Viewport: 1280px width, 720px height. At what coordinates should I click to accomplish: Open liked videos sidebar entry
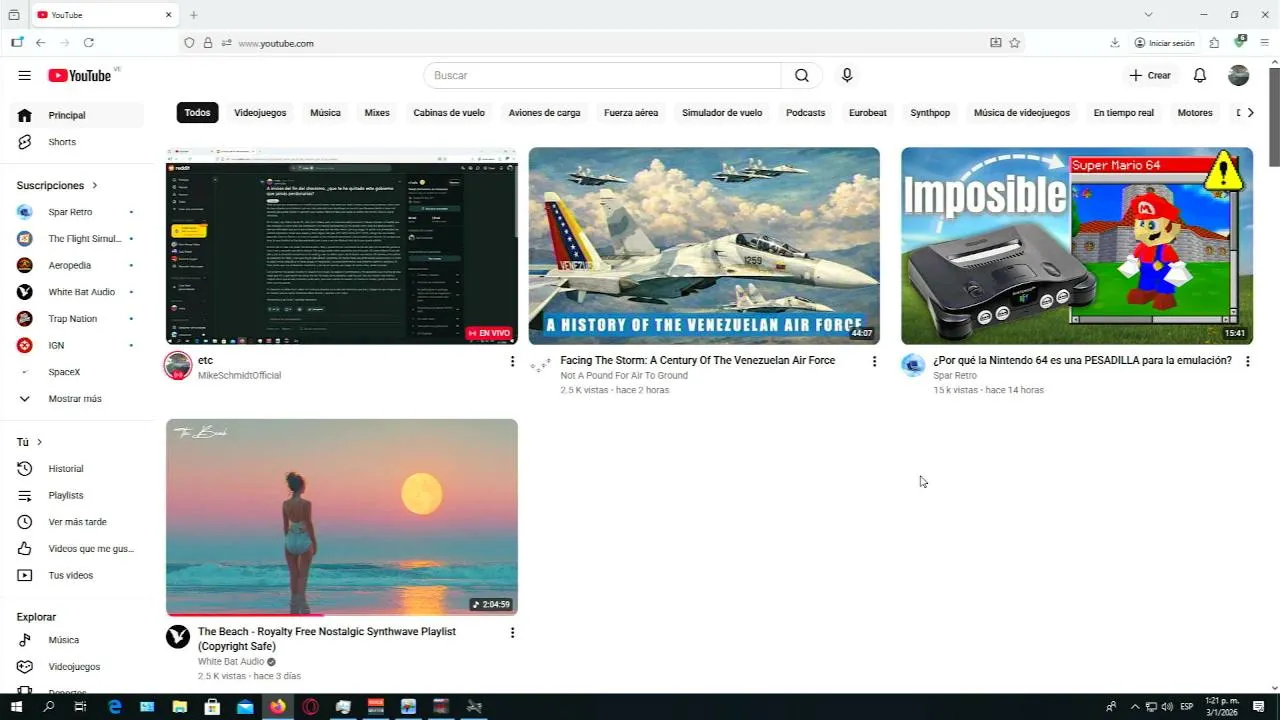pos(76,549)
